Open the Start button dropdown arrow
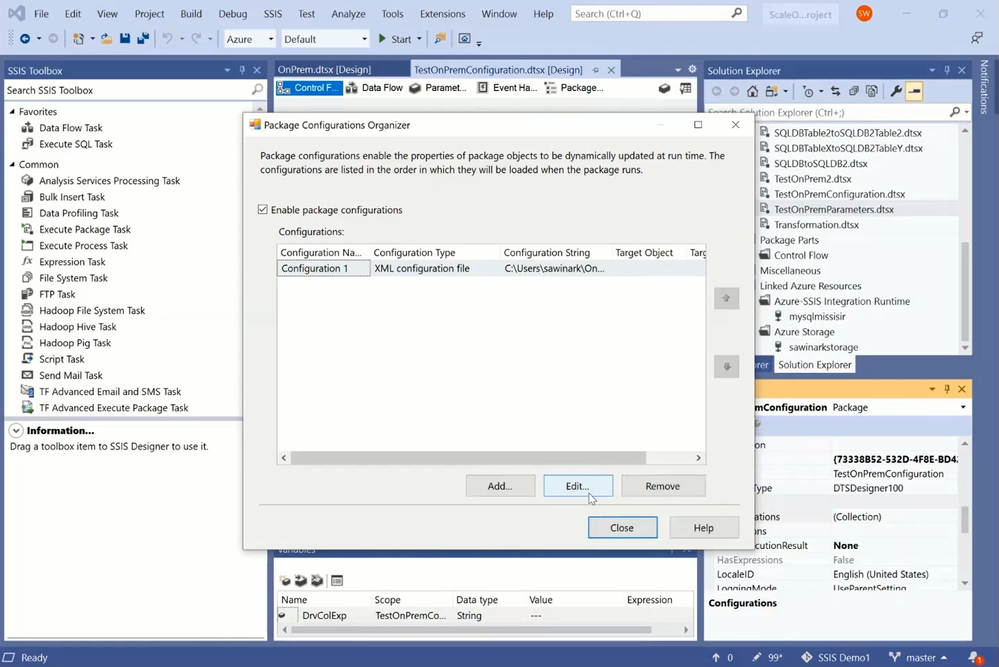This screenshot has width=999, height=667. tap(419, 39)
